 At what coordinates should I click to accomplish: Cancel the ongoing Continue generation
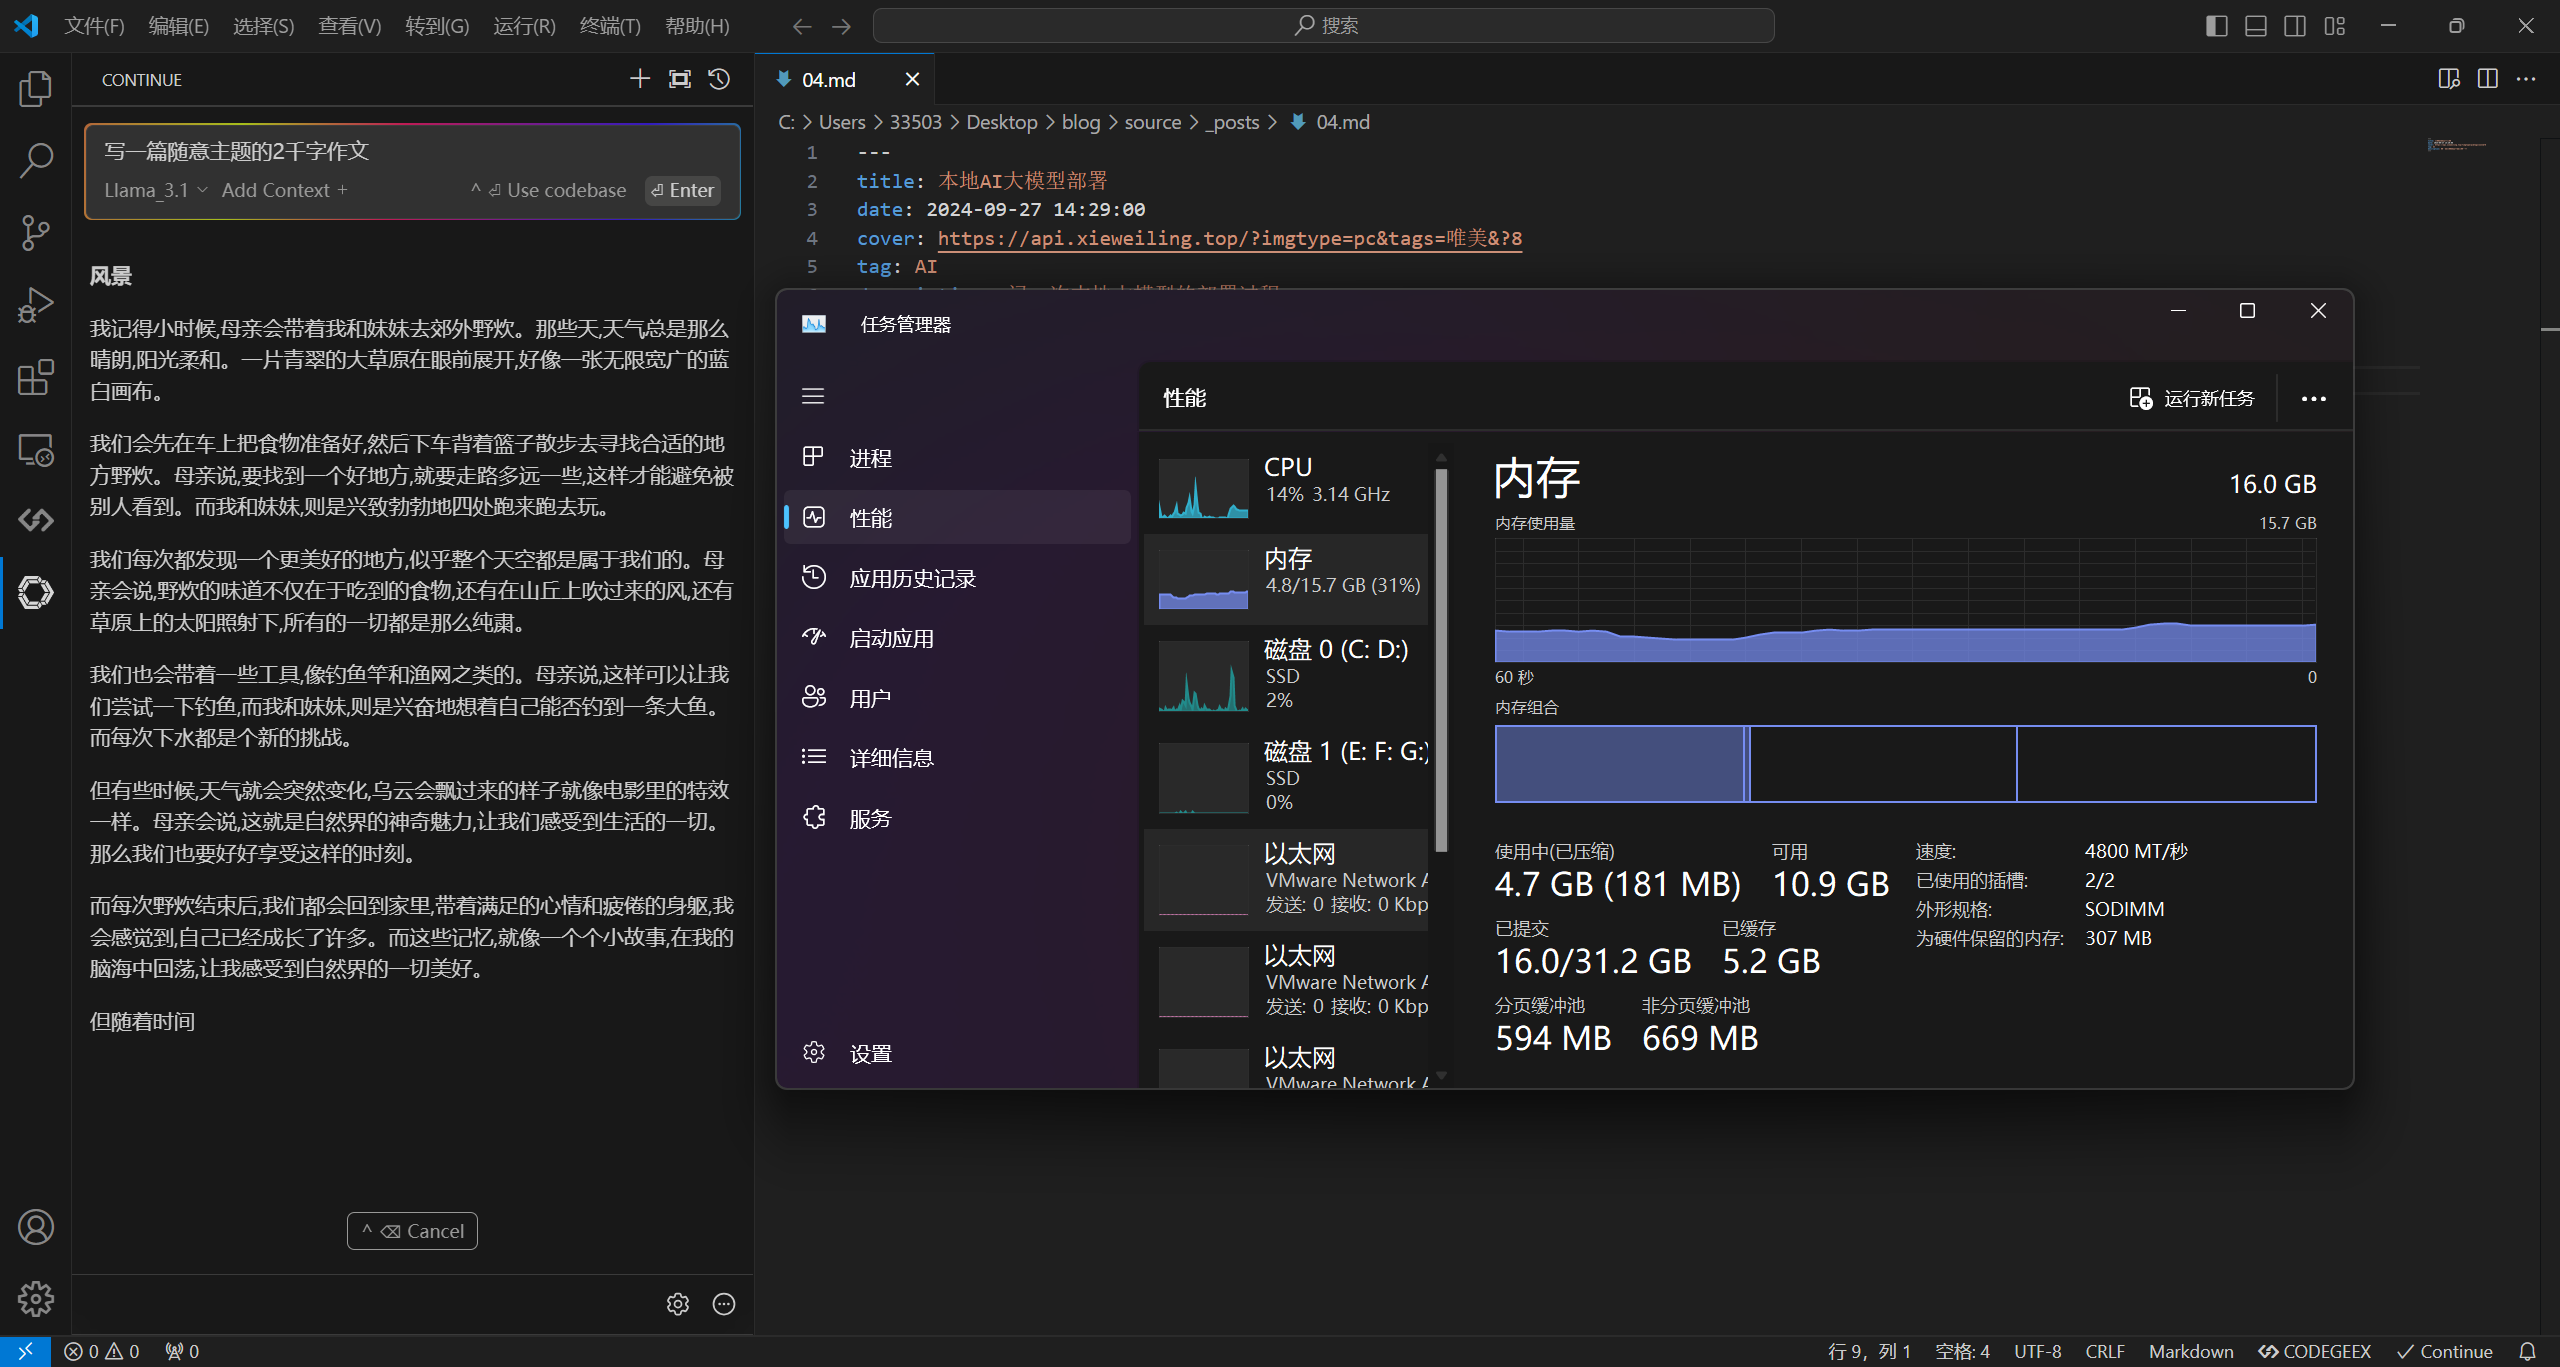click(412, 1231)
